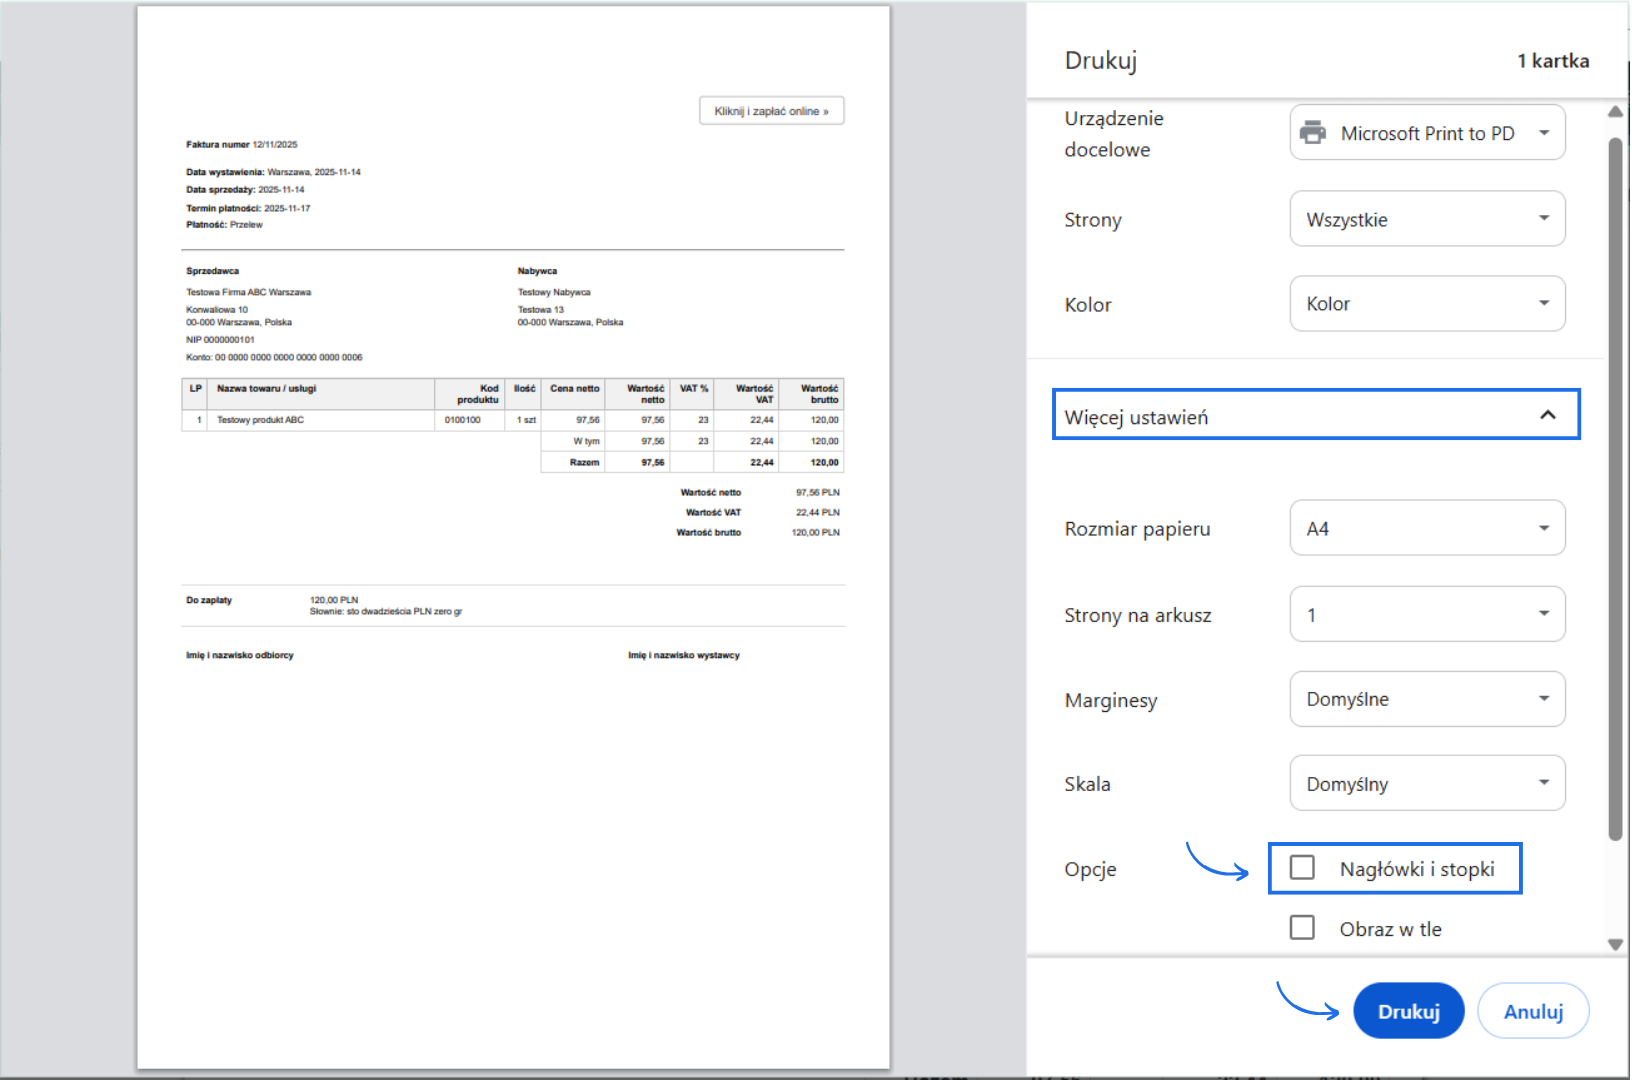Open the Skala dropdown
This screenshot has width=1632, height=1080.
1427,784
